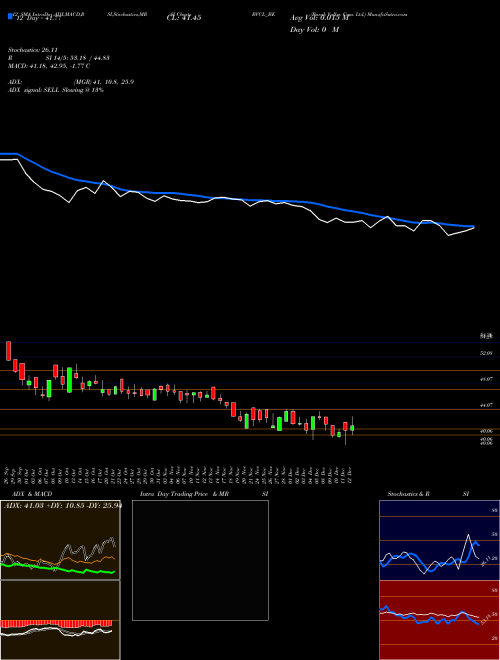This screenshot has height=660, width=500.
Task: Open the ADX line chart panel
Action: 60,540
